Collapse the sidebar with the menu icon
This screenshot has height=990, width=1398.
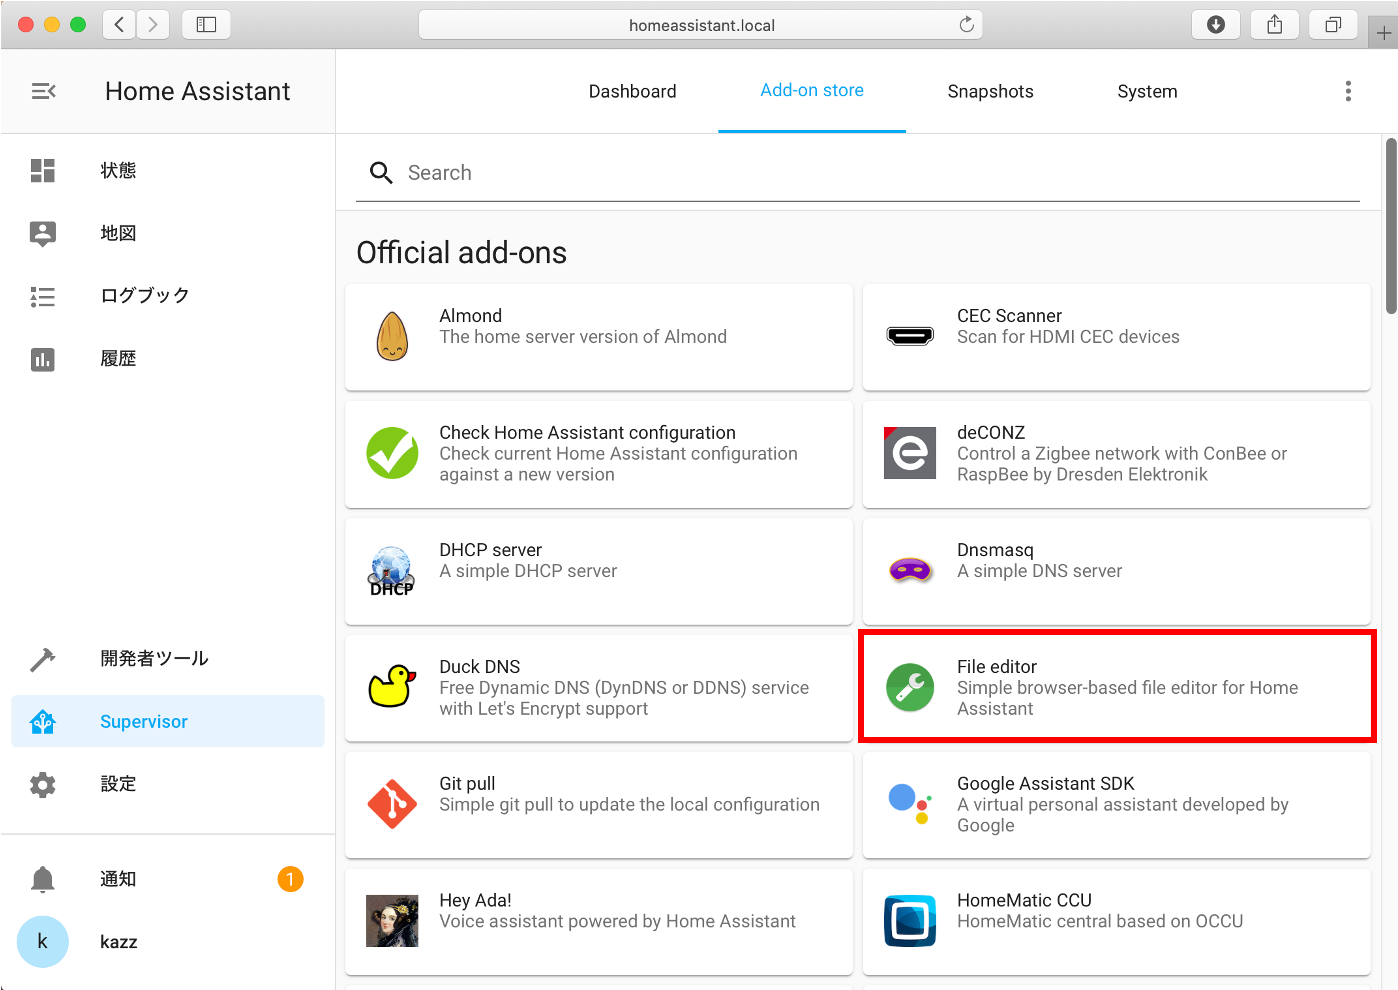click(x=43, y=91)
